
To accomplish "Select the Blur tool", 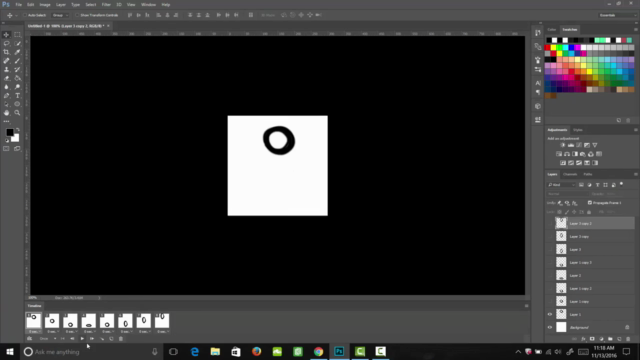I will click(x=6, y=87).
